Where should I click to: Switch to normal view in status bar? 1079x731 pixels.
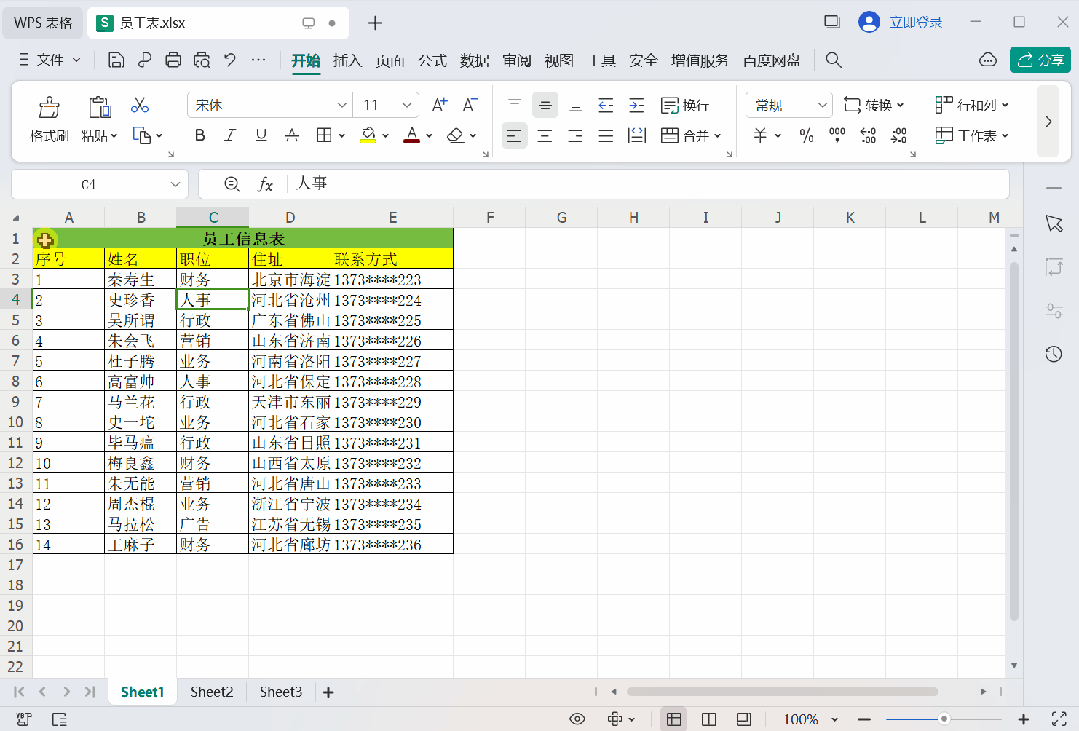(674, 719)
